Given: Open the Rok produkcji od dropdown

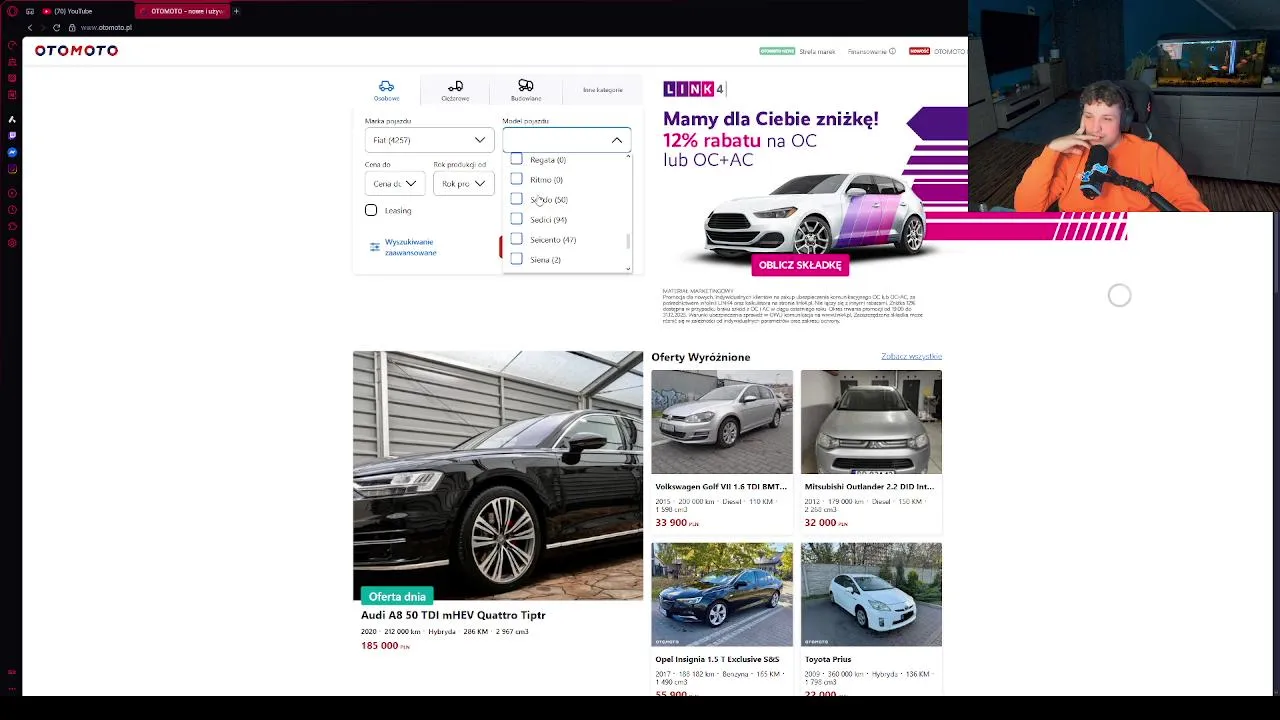Looking at the screenshot, I should 463,183.
